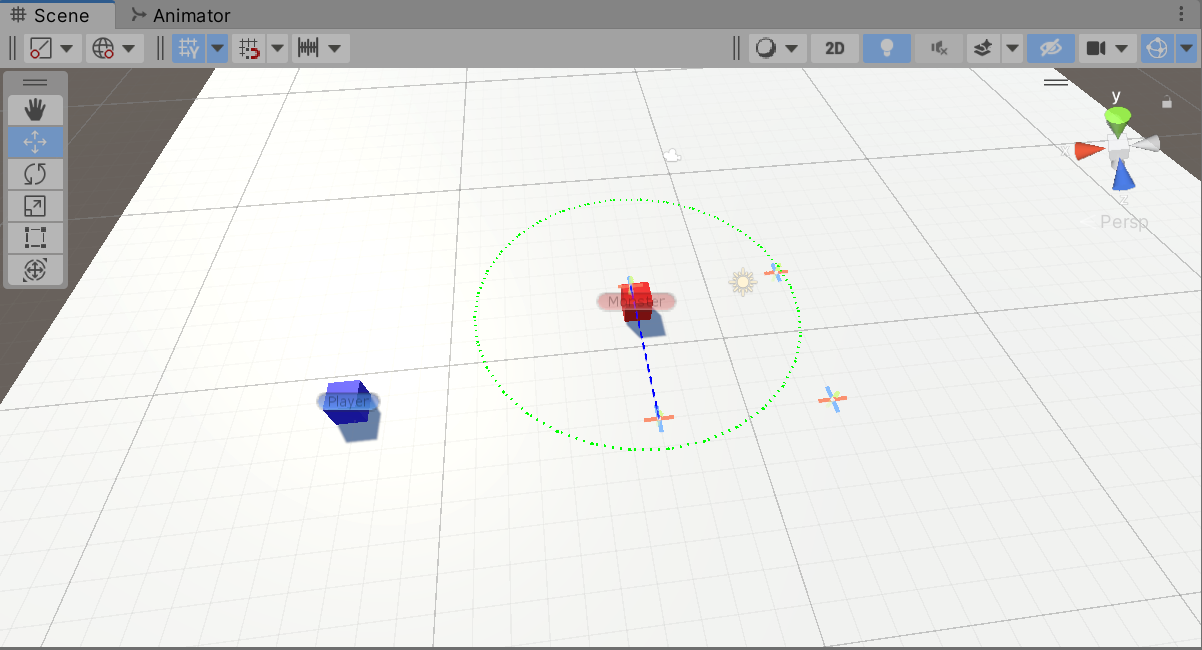
Task: Toggle gizmos visibility globe button
Action: point(1157,48)
